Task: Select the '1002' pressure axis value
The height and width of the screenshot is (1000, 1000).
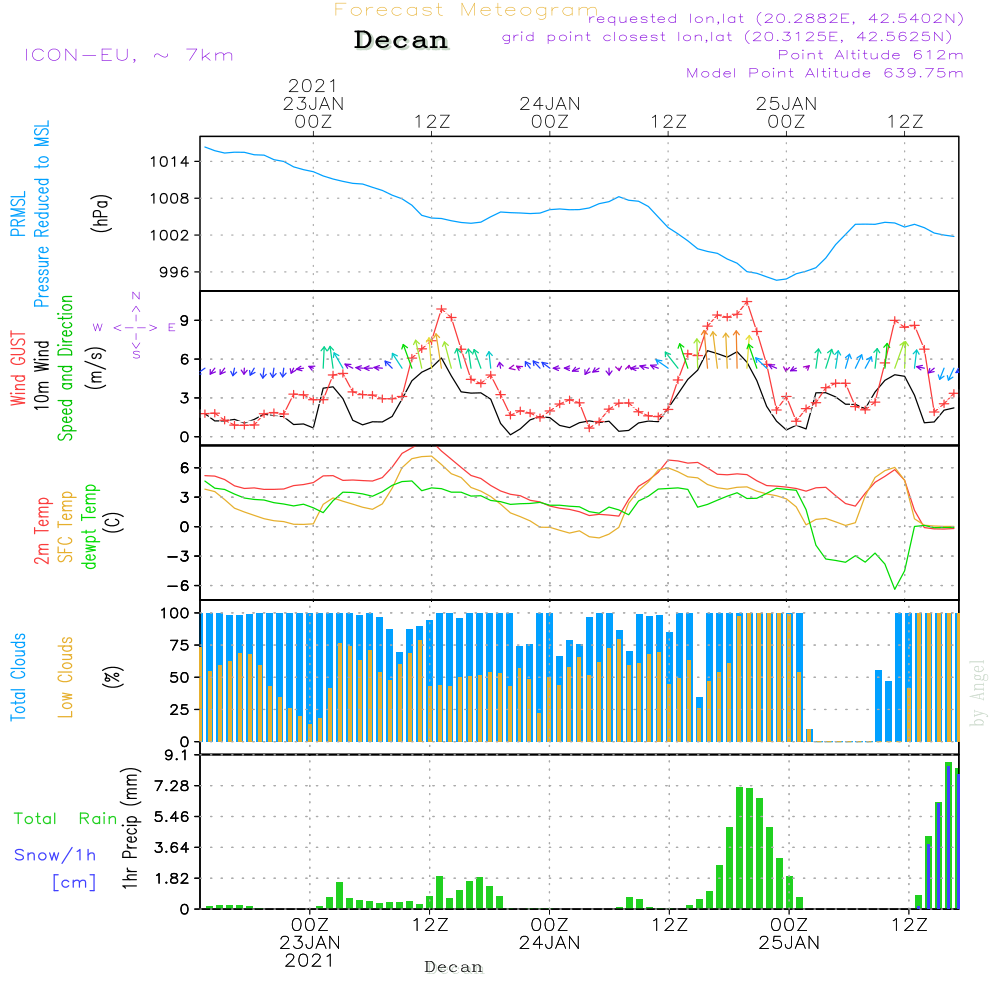Action: 170,236
